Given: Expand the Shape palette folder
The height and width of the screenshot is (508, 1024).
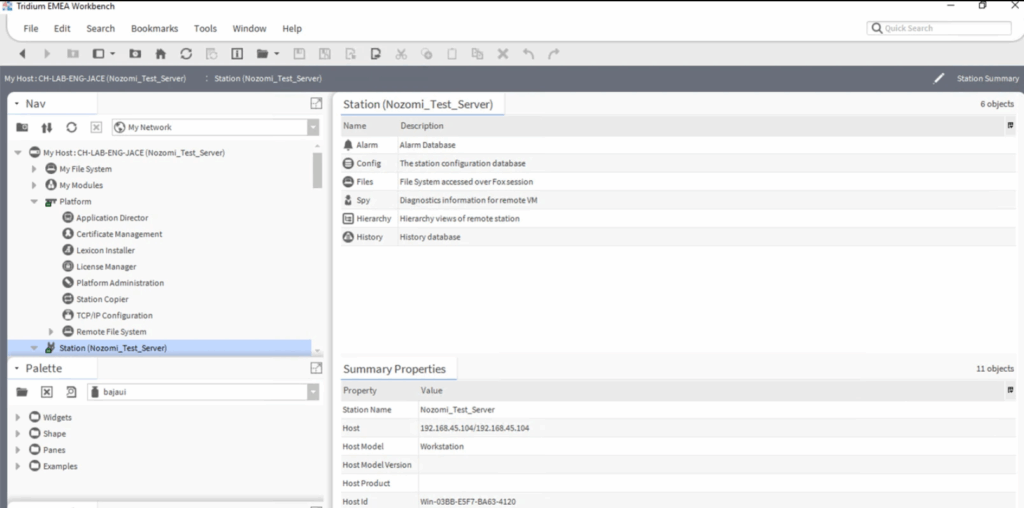Looking at the screenshot, I should tap(18, 434).
